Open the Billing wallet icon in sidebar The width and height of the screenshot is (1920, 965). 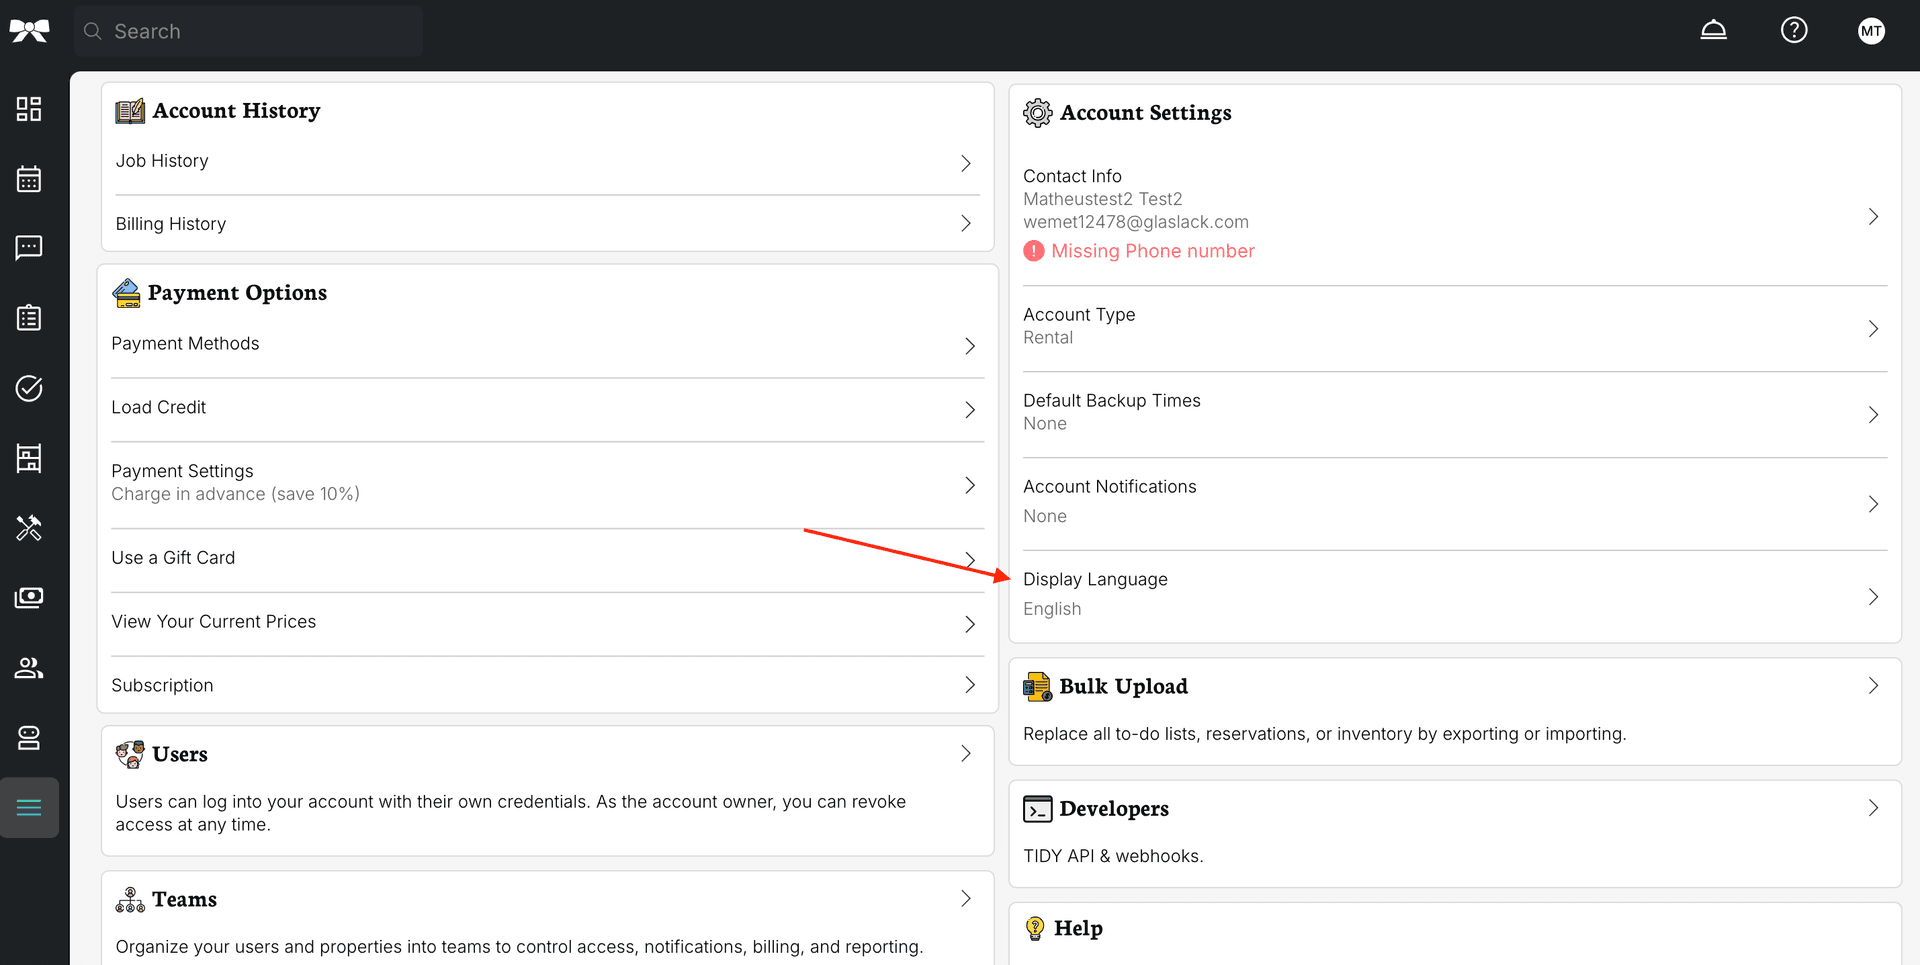click(29, 597)
